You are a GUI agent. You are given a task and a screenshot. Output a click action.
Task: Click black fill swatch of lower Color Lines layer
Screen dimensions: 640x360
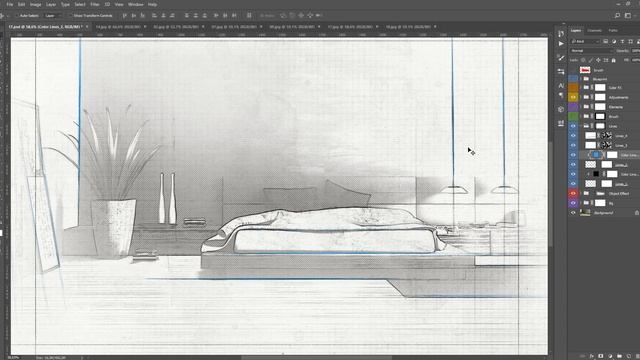click(596, 174)
